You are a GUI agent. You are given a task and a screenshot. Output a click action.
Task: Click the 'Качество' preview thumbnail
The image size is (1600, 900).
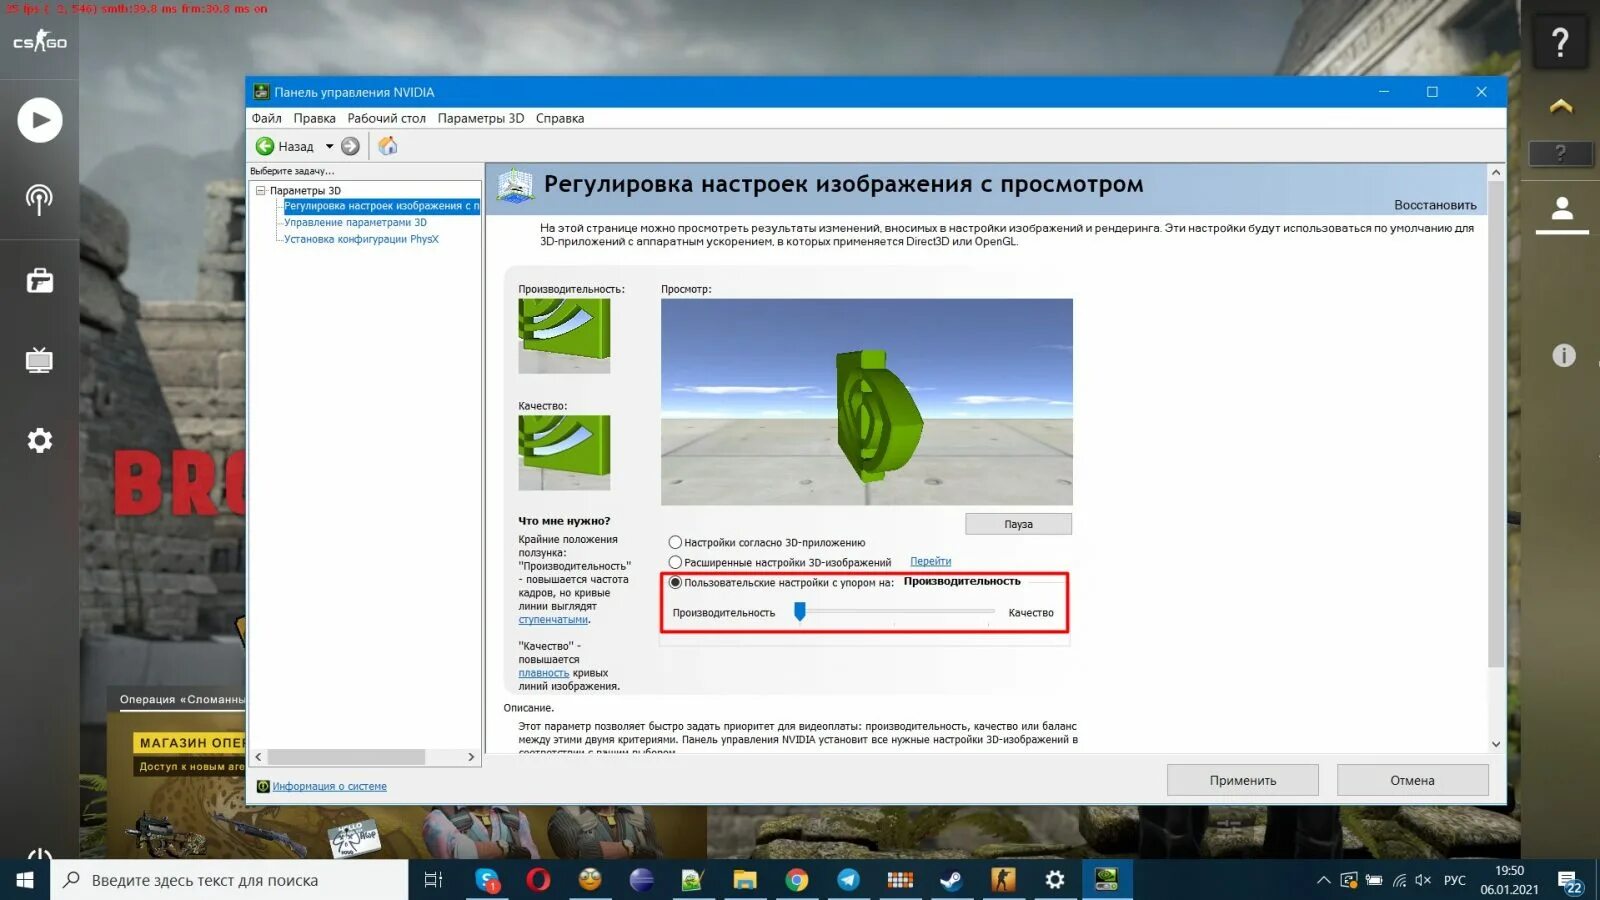pos(564,452)
